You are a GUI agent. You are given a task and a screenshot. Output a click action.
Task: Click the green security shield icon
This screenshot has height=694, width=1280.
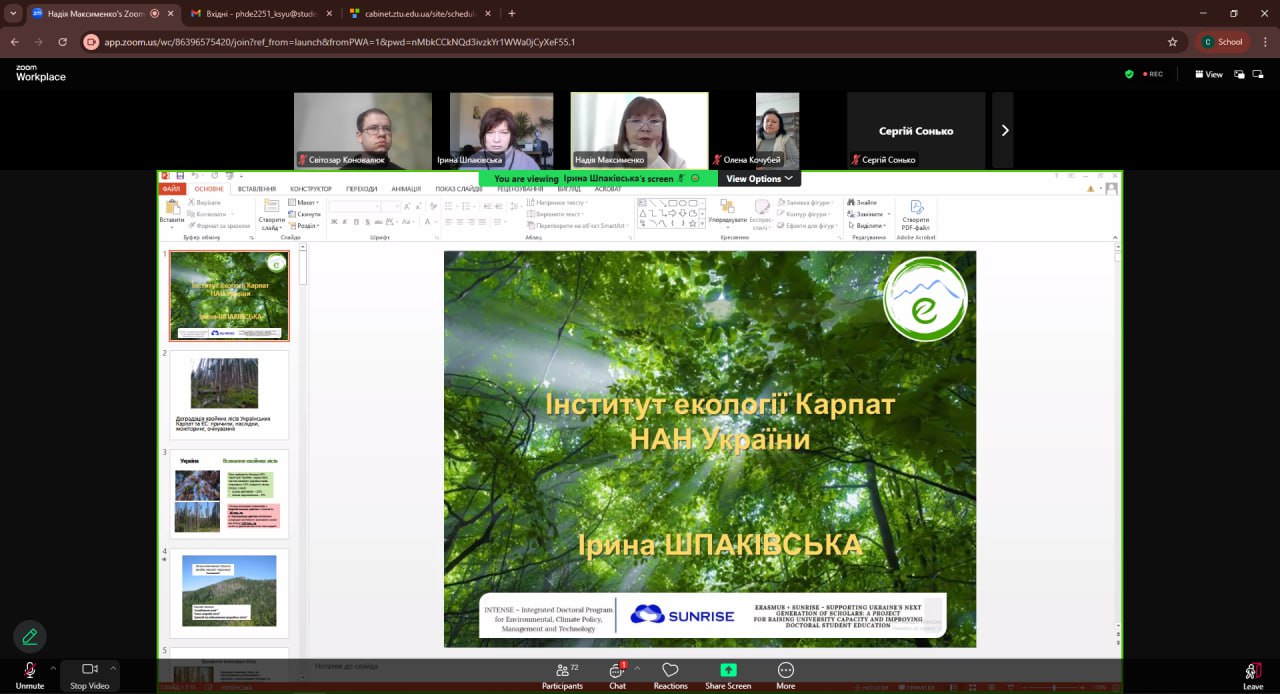1129,74
